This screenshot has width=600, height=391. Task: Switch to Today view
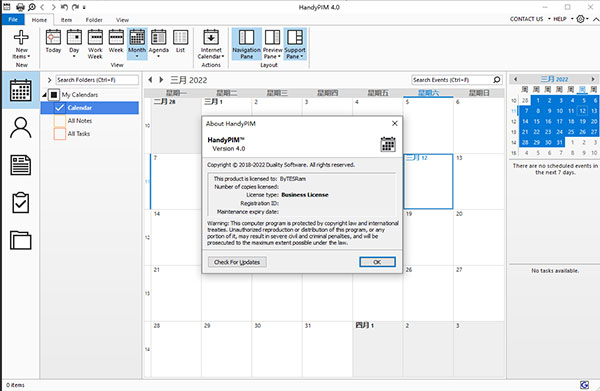pos(53,41)
